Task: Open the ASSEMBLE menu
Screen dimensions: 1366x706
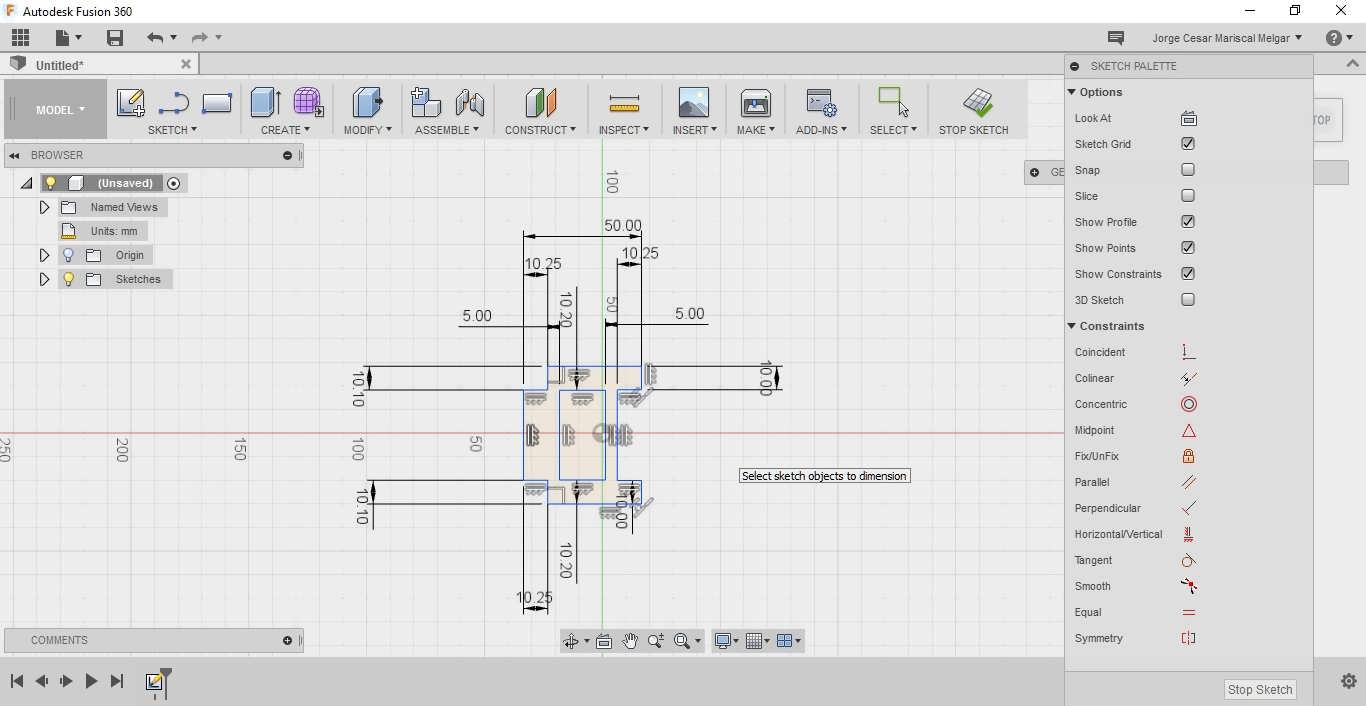Action: pos(447,130)
